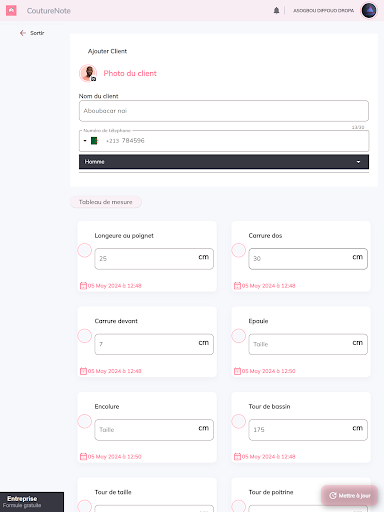Focus the Nom du client field
This screenshot has width=384, height=512.
pos(224,111)
